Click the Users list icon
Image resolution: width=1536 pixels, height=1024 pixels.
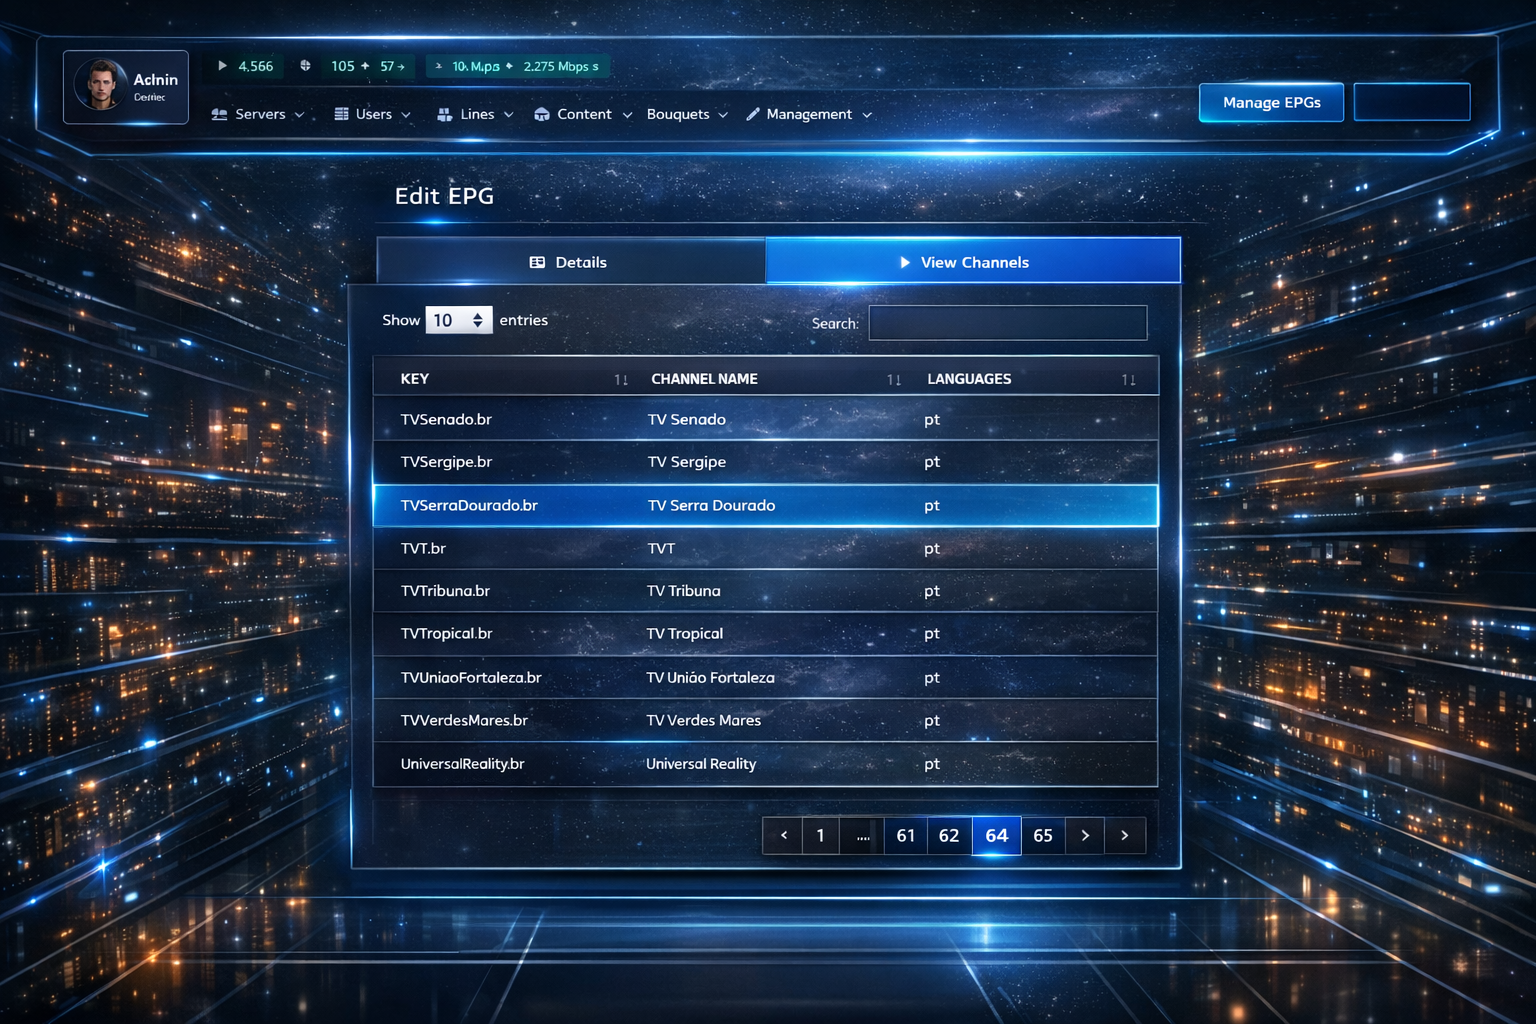pos(341,114)
